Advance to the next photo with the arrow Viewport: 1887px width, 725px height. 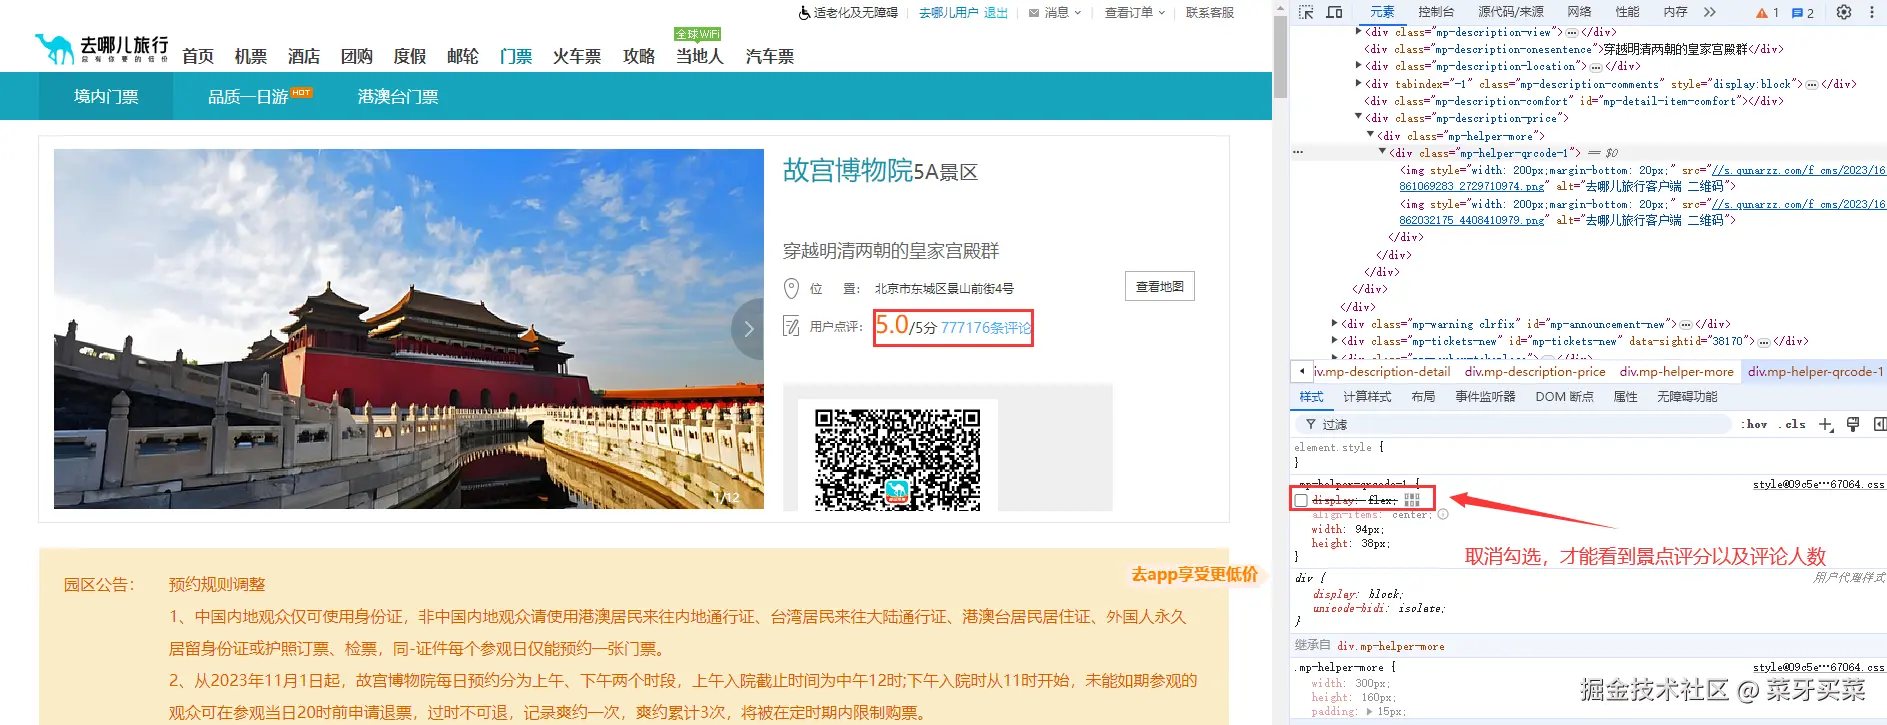748,328
